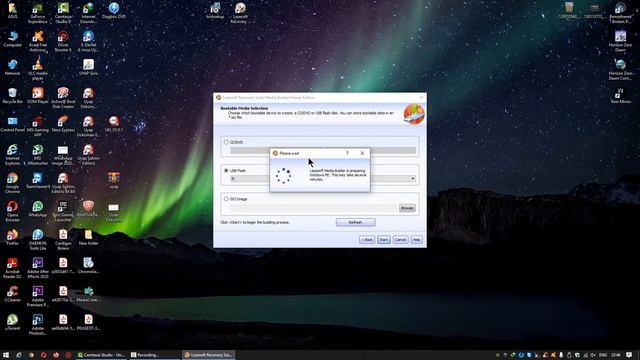Viewport: 640px width, 360px height.
Task: Open Avast Free Antivirus shortcut
Action: coord(38,41)
